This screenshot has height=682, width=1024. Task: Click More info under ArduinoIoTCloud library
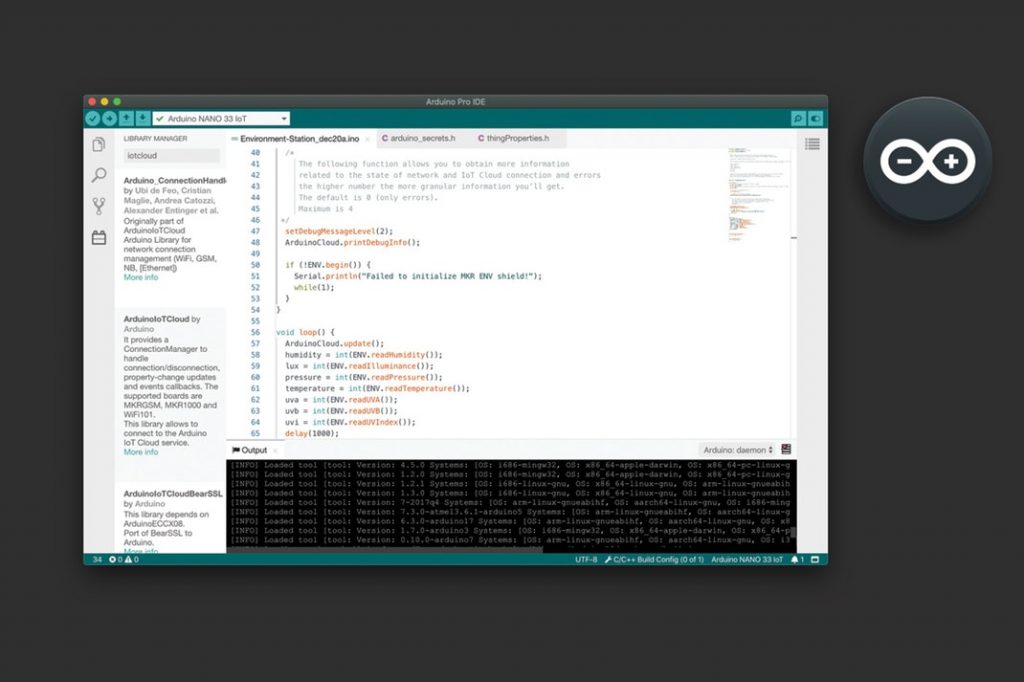[141, 451]
